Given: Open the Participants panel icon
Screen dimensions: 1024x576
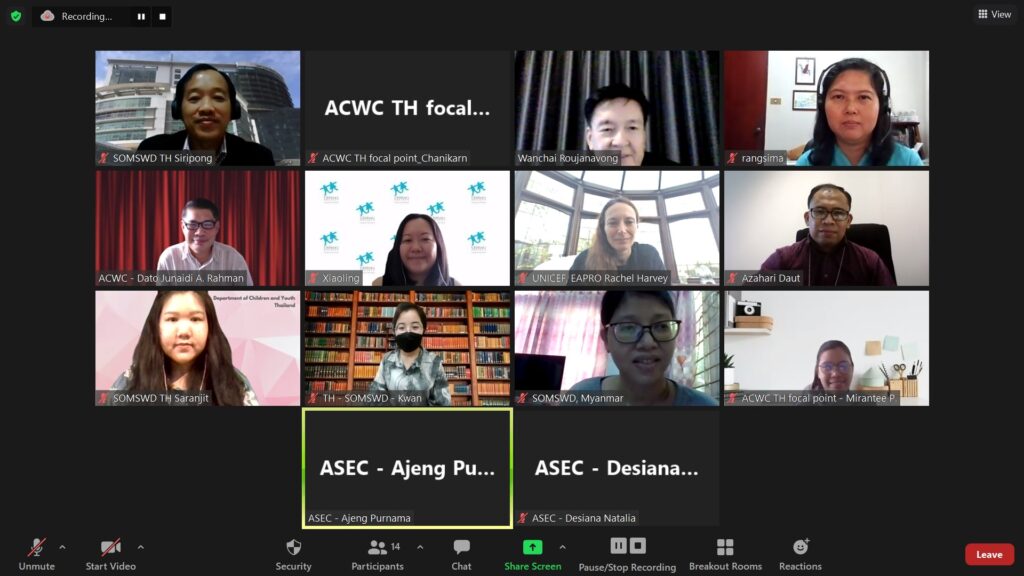Looking at the screenshot, I should 377,547.
